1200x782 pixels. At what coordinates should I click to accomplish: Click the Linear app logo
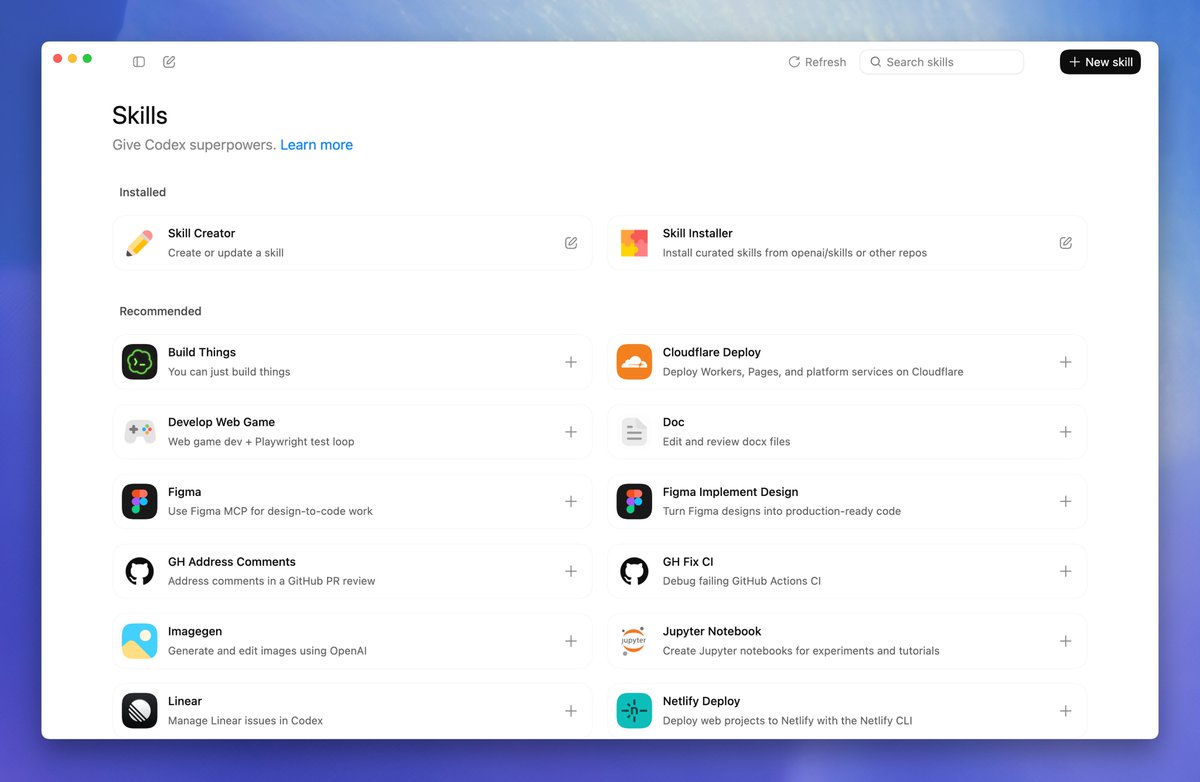(x=140, y=711)
